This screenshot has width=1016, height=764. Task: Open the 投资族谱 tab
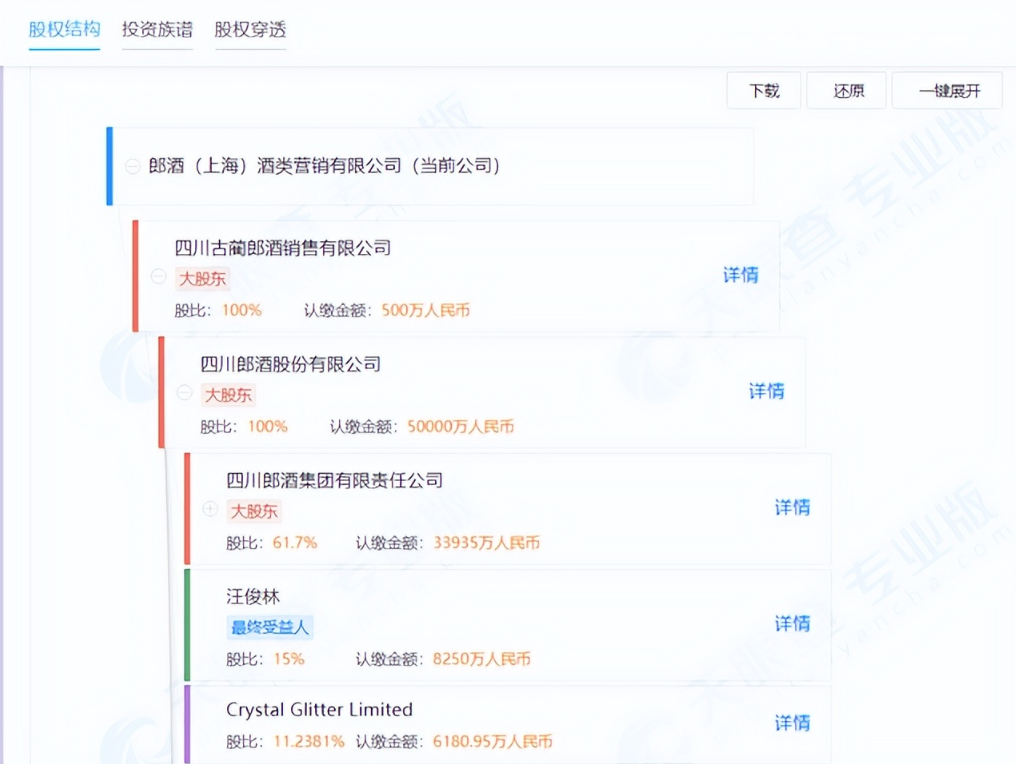[x=157, y=30]
